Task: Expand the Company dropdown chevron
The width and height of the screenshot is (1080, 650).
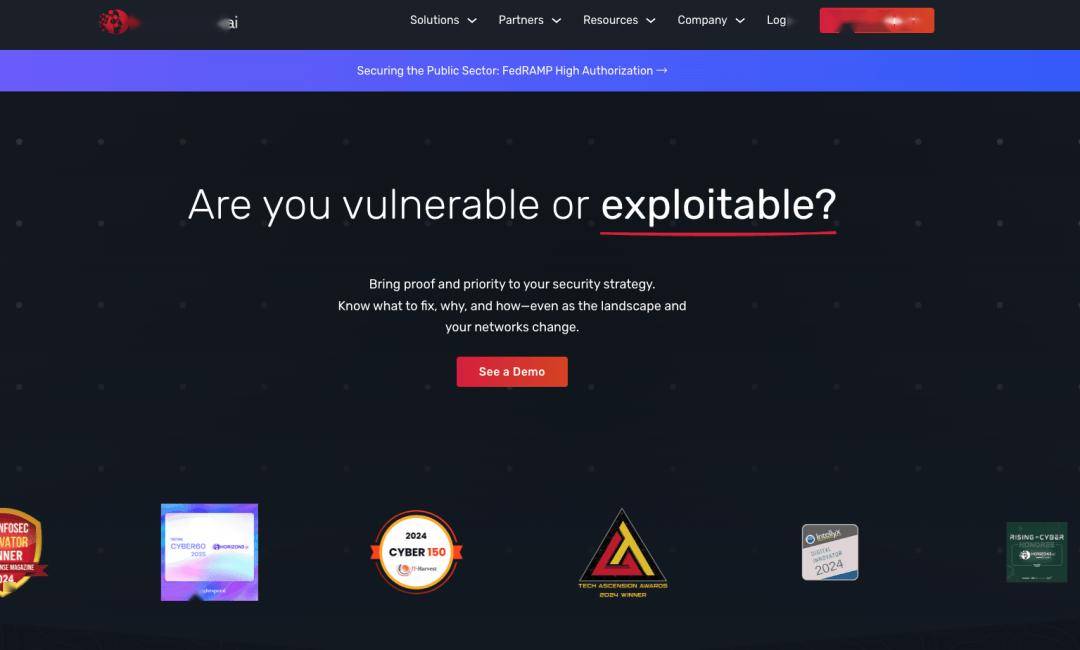Action: coord(740,21)
